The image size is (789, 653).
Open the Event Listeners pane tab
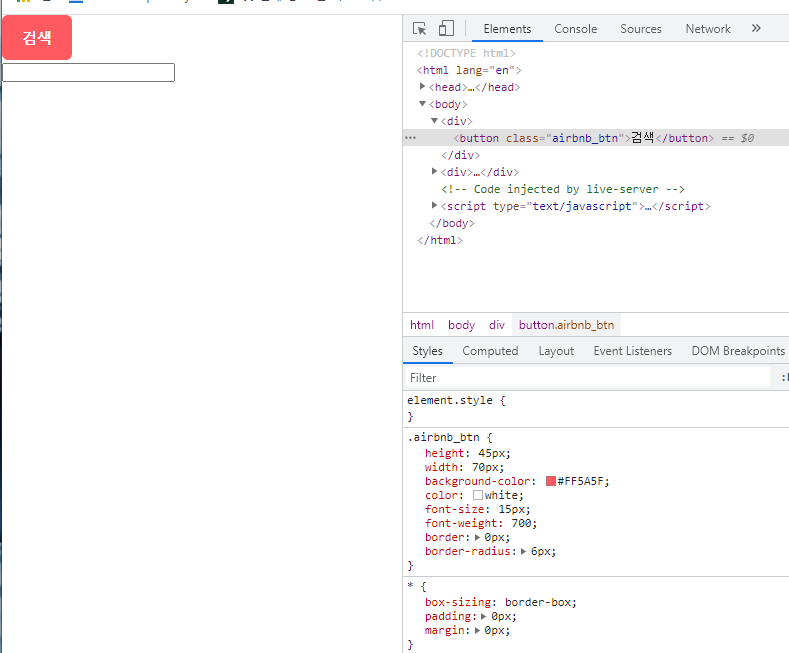pos(633,351)
